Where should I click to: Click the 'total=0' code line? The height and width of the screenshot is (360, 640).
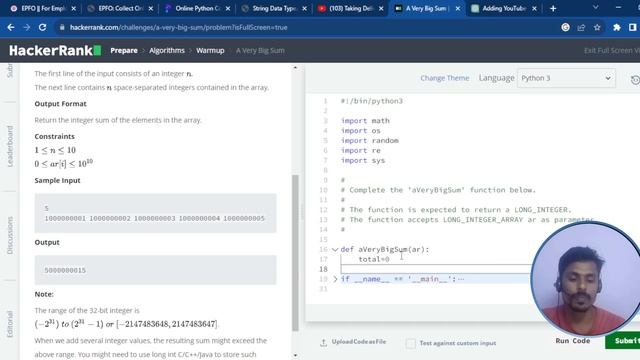click(374, 259)
